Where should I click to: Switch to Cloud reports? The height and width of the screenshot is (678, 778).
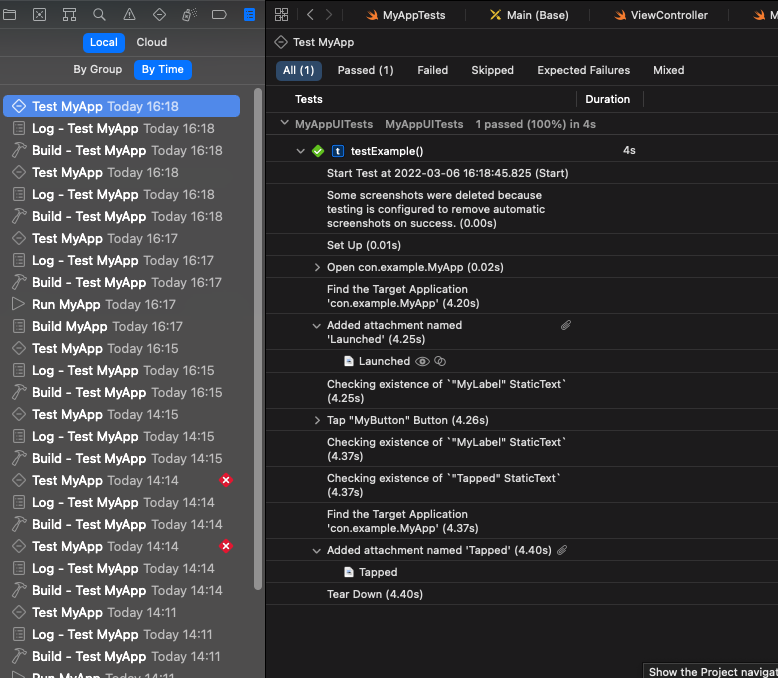click(152, 42)
